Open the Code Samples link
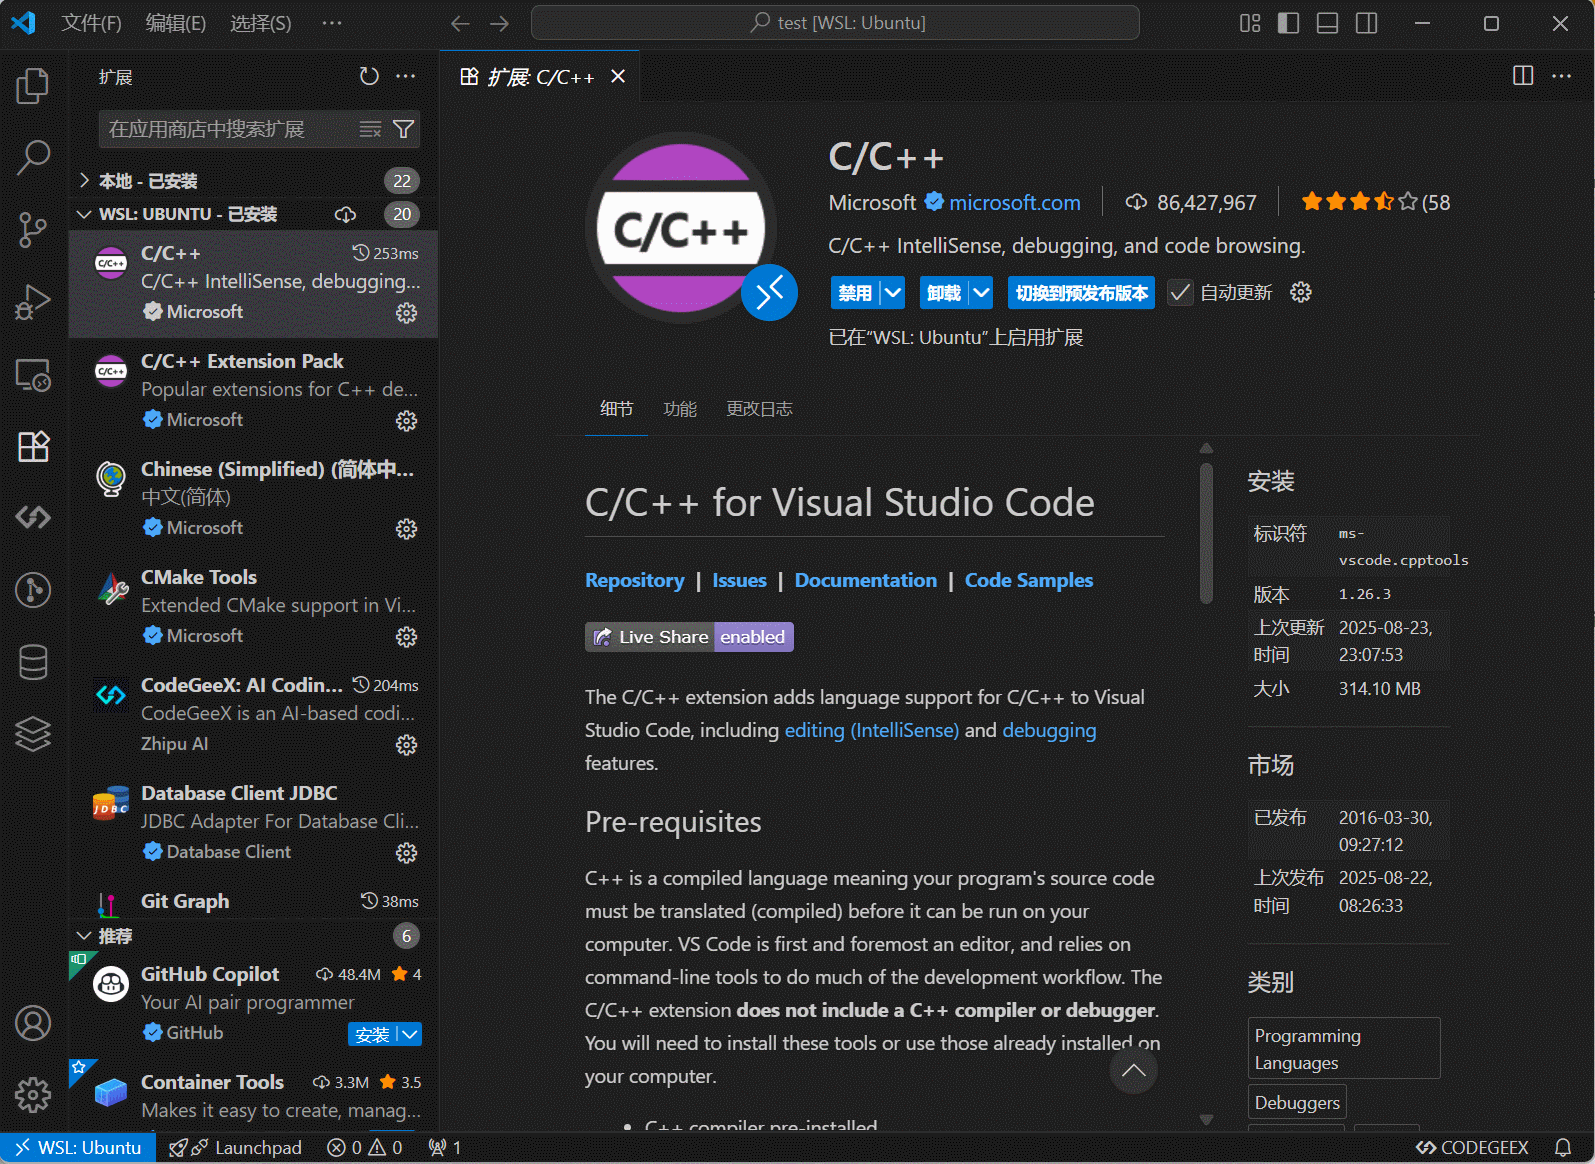This screenshot has width=1595, height=1164. [1029, 580]
